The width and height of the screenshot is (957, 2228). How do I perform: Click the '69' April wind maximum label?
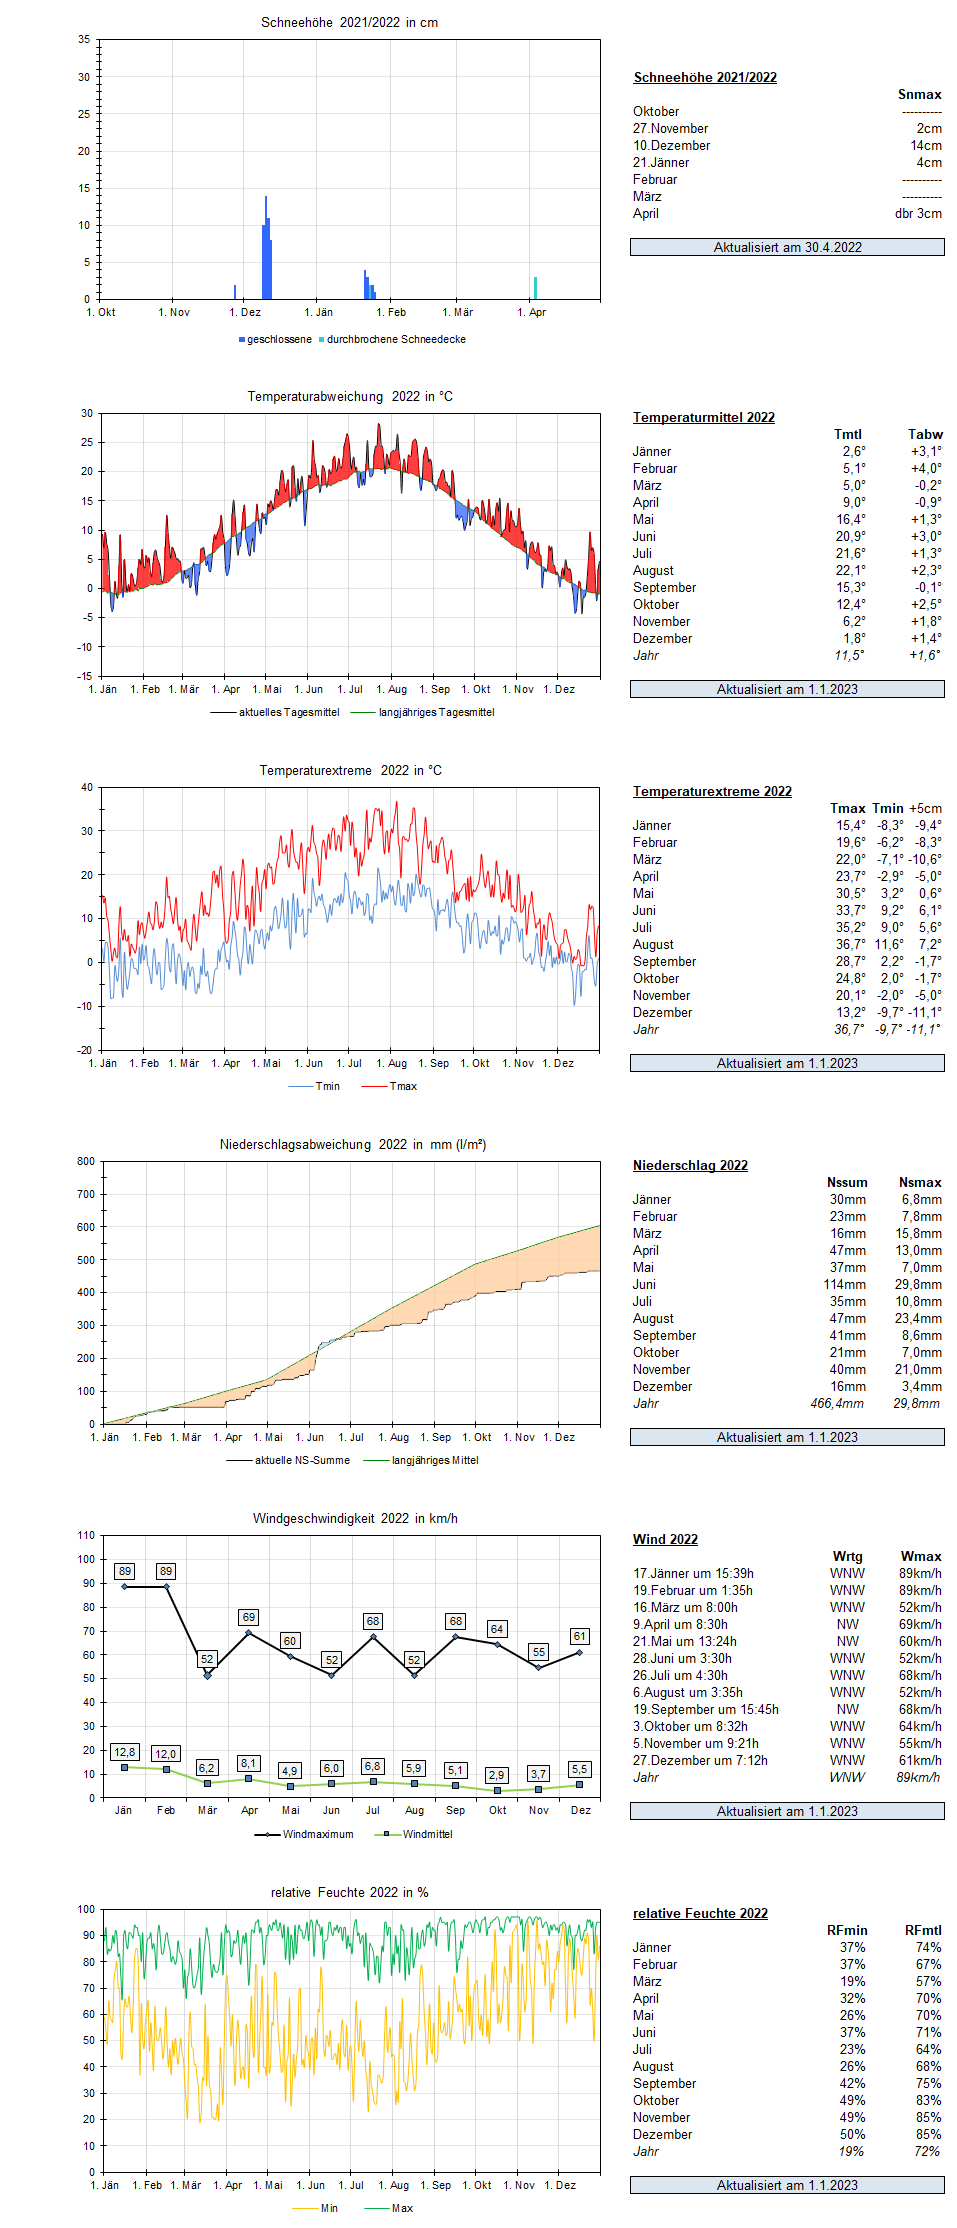249,1616
